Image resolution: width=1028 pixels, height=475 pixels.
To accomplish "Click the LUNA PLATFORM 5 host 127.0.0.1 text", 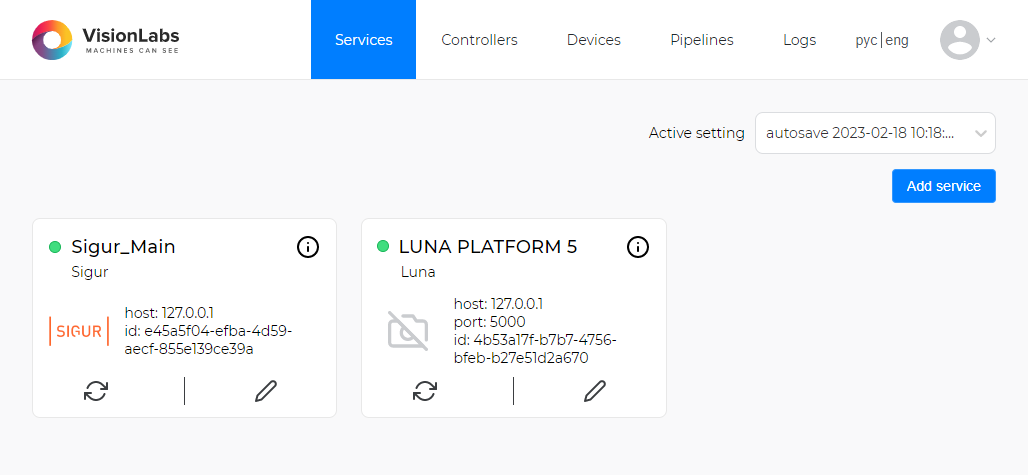I will (x=498, y=304).
